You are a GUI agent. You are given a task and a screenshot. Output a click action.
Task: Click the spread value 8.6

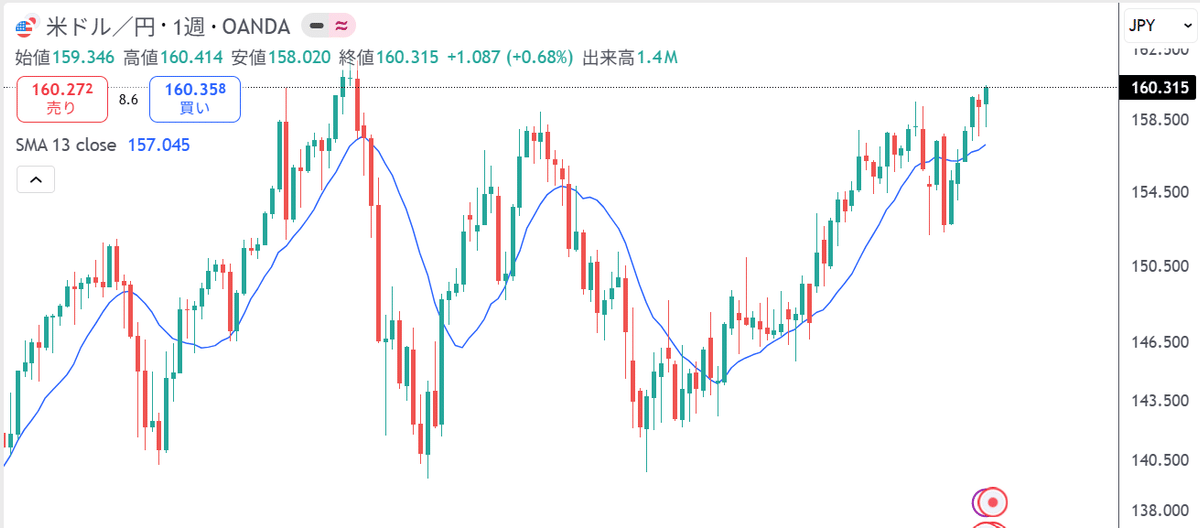128,99
